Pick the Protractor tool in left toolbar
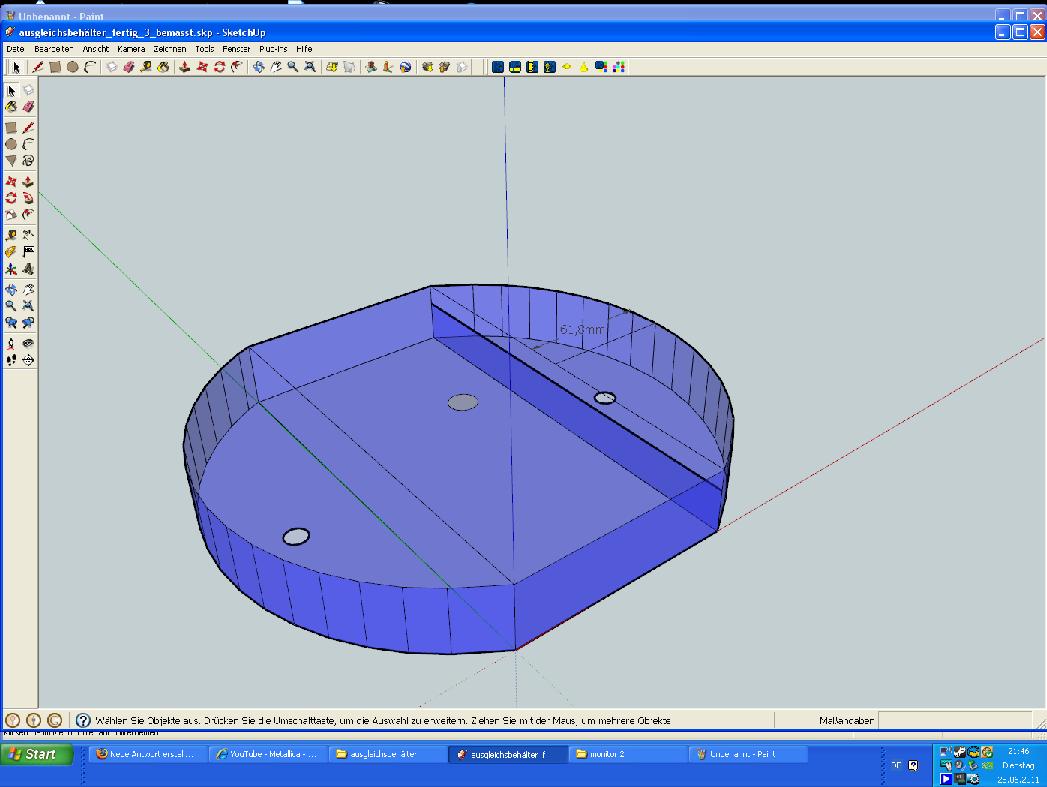The image size is (1047, 787). coord(11,252)
